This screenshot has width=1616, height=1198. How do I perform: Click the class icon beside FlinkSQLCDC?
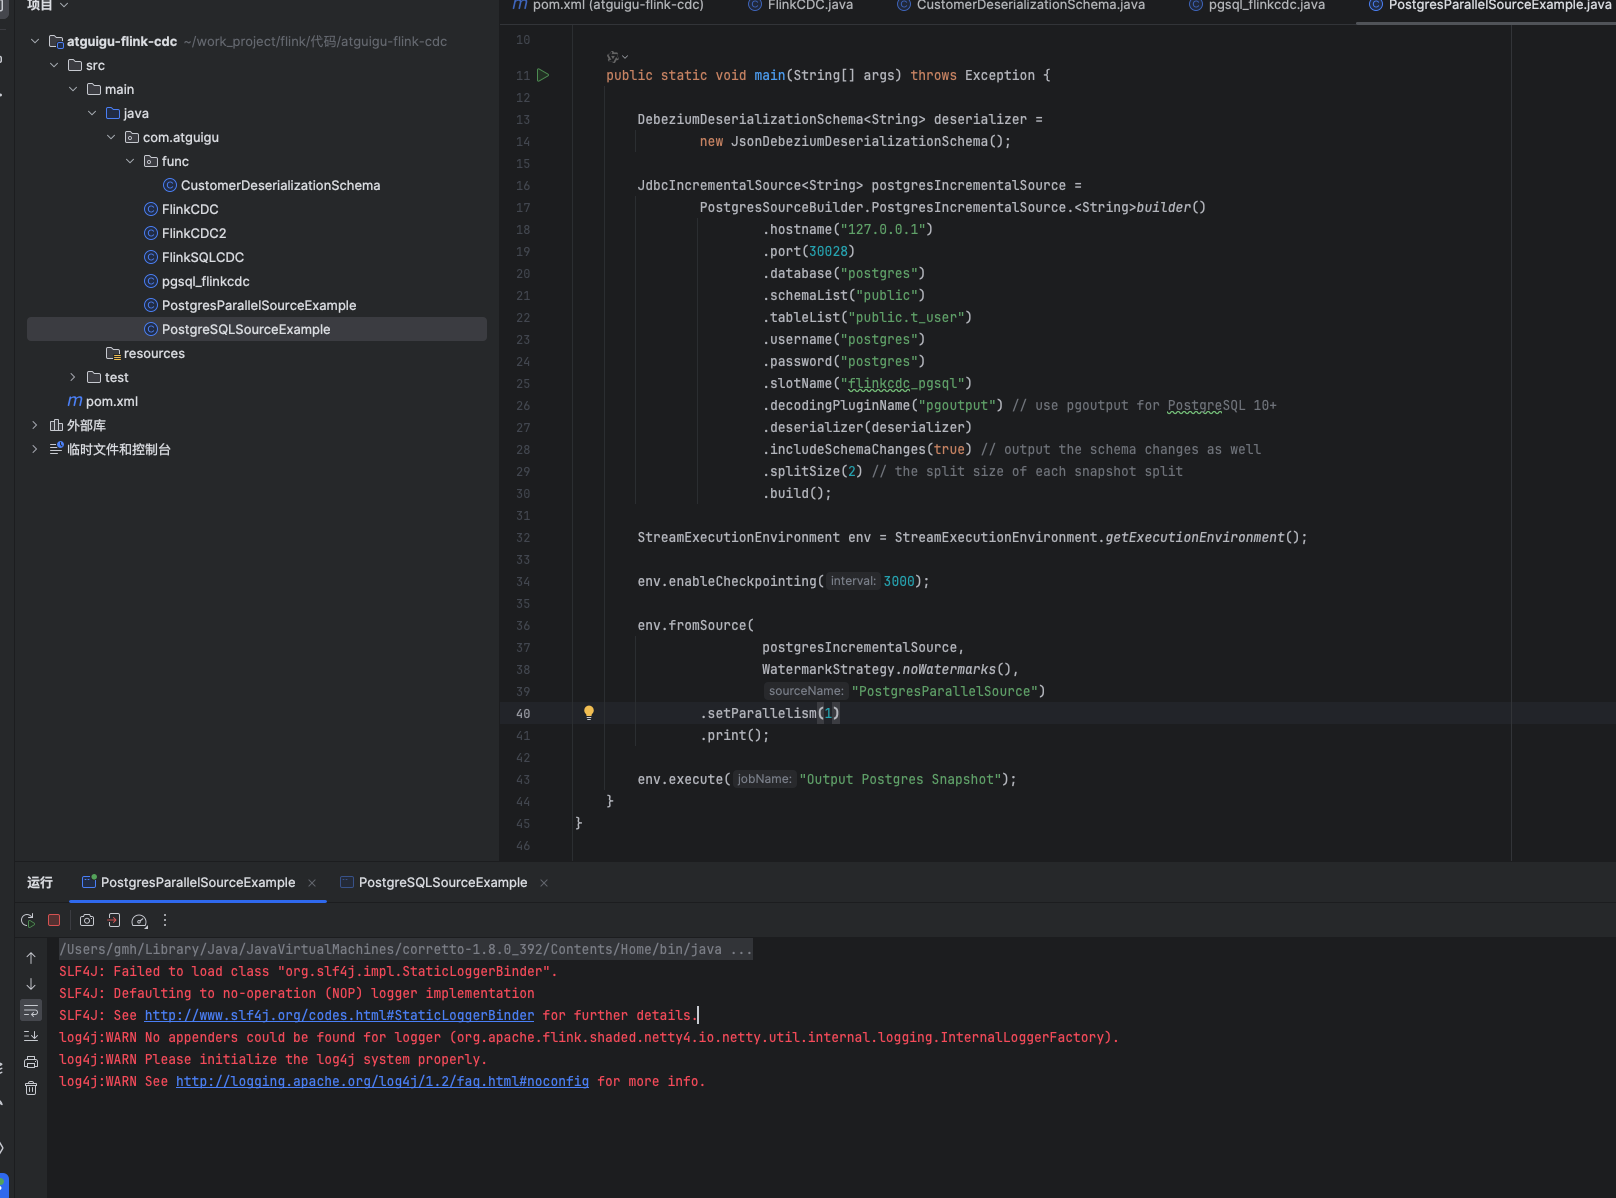(151, 257)
